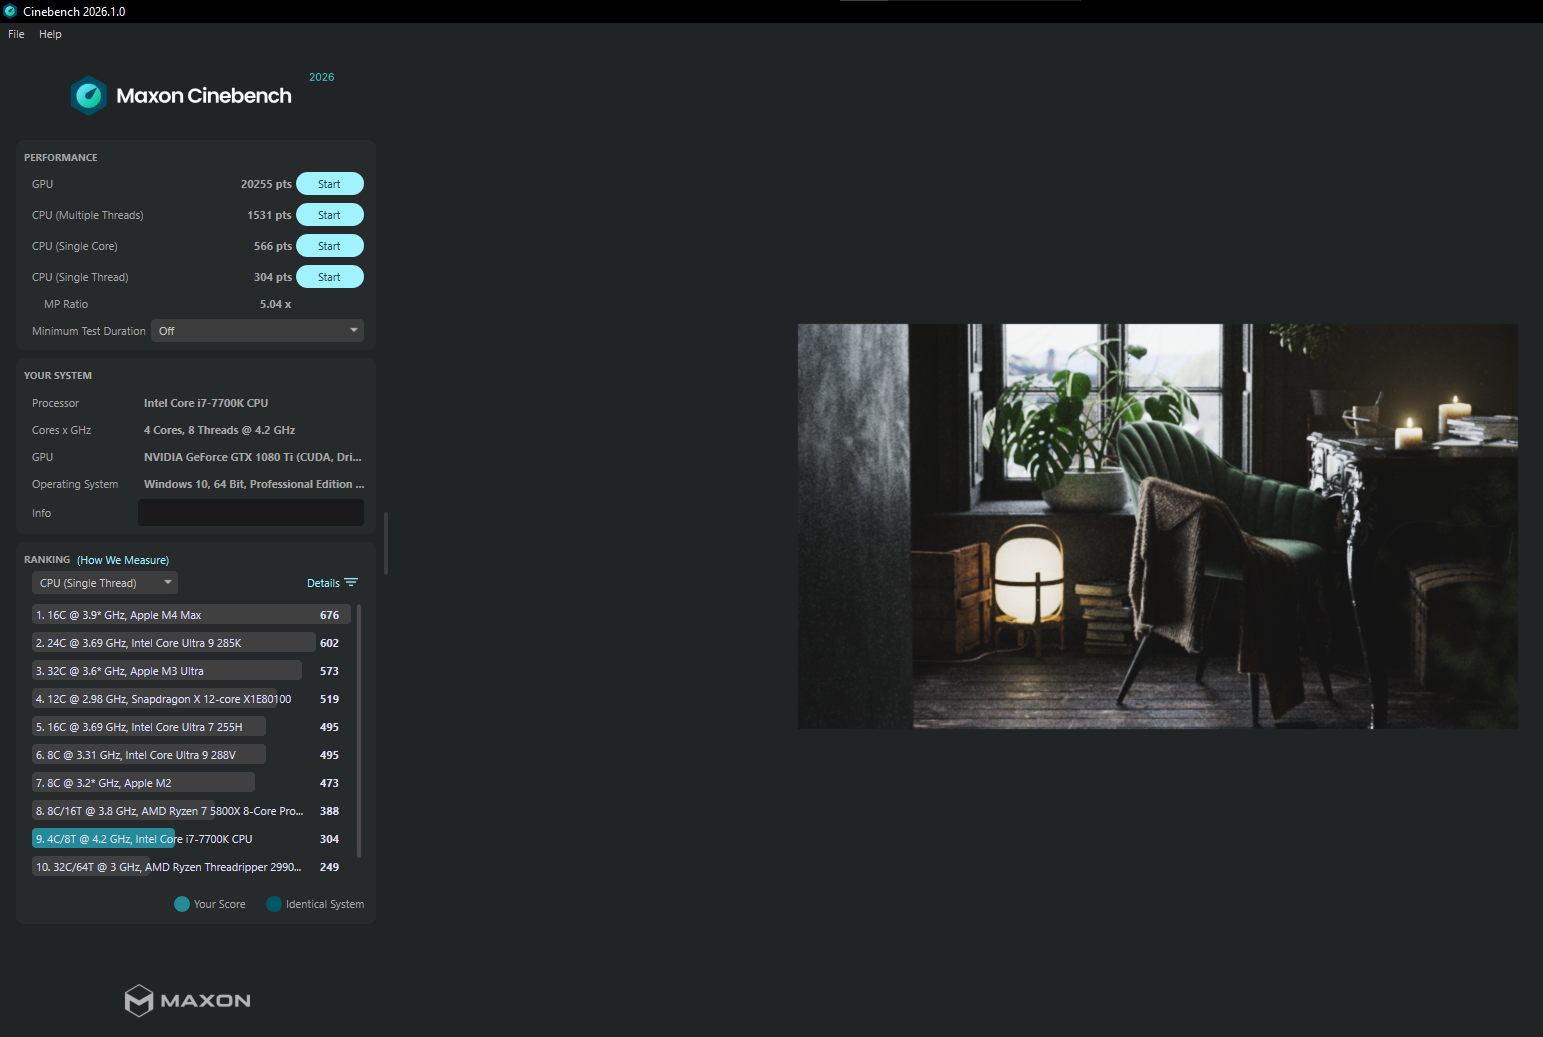Image resolution: width=1543 pixels, height=1037 pixels.
Task: Click the Identical System legend dot
Action: 274,904
